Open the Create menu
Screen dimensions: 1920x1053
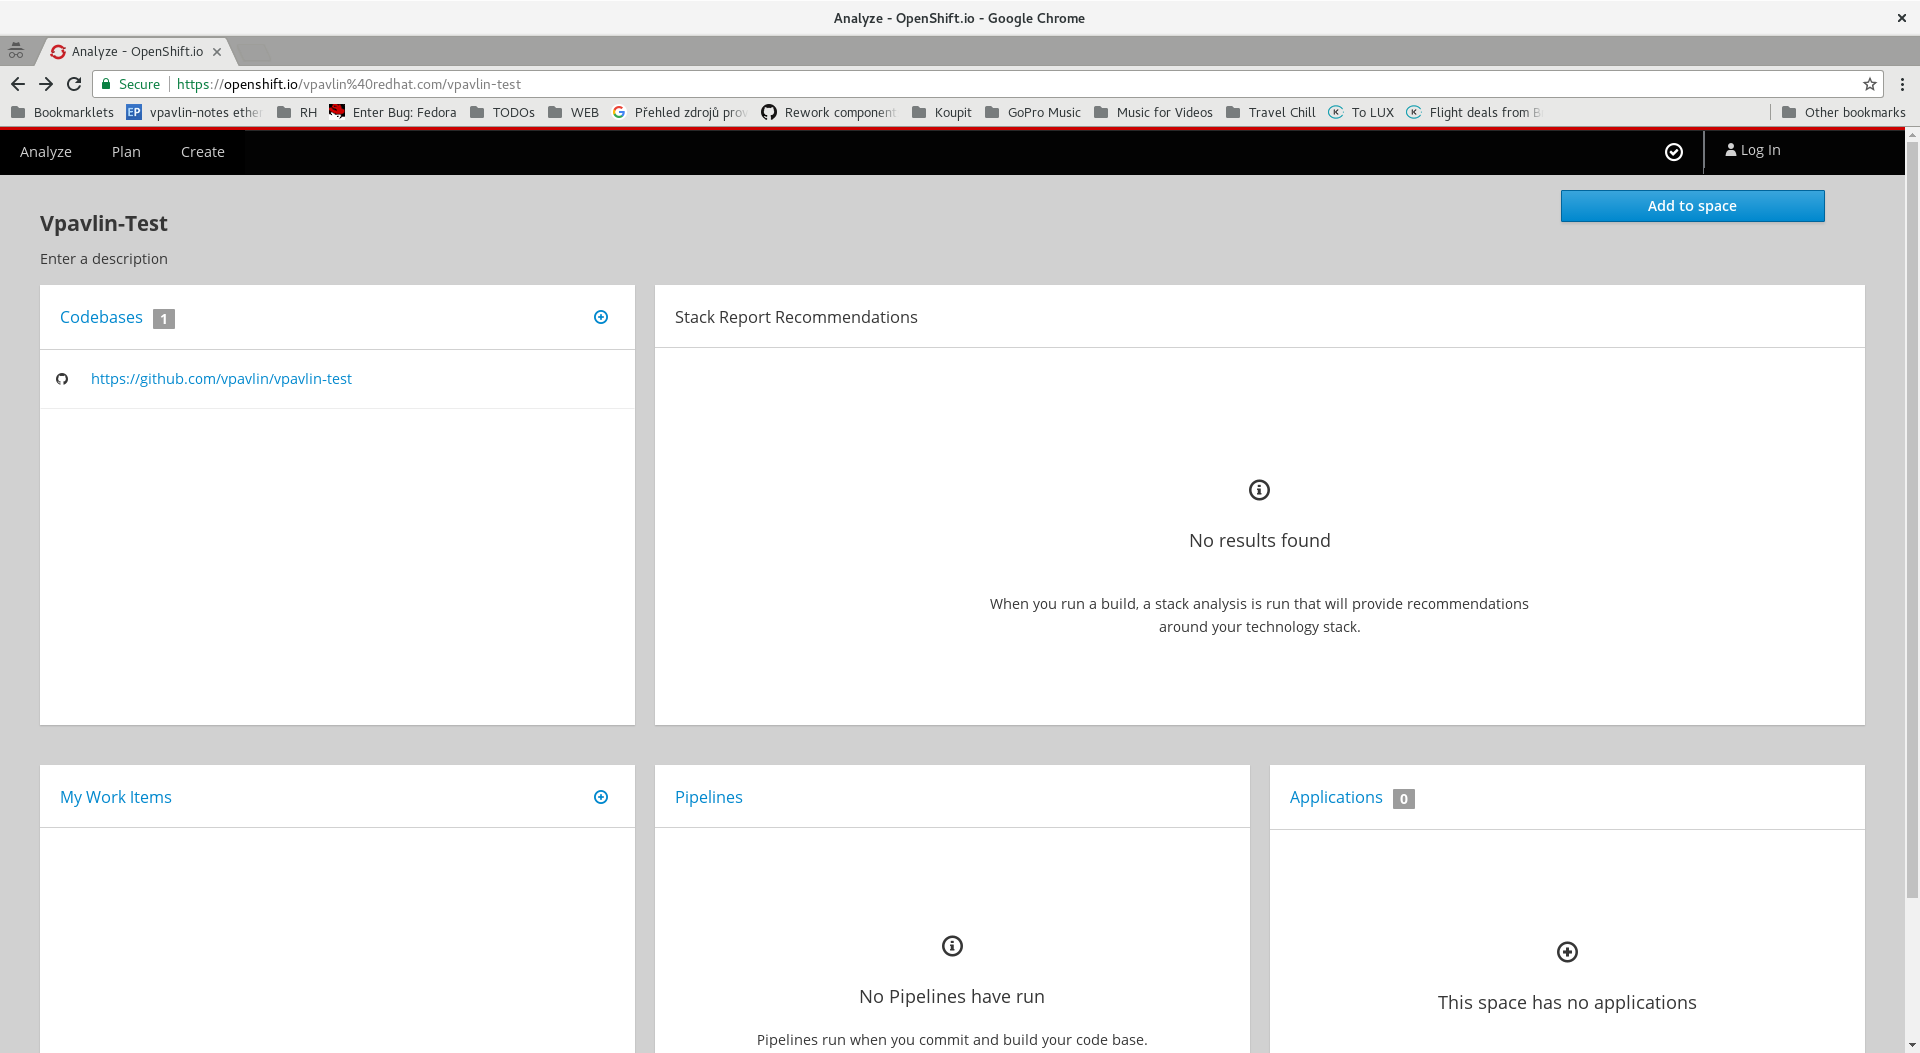point(202,151)
